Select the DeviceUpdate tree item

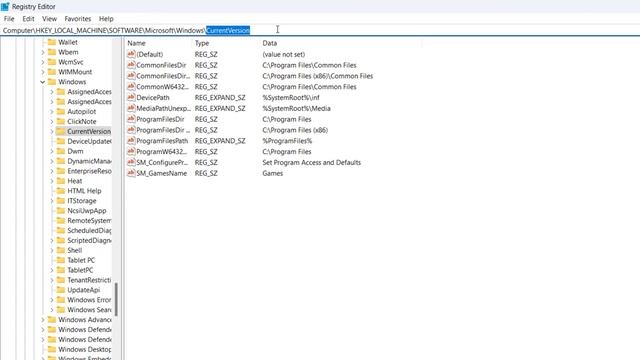click(89, 141)
